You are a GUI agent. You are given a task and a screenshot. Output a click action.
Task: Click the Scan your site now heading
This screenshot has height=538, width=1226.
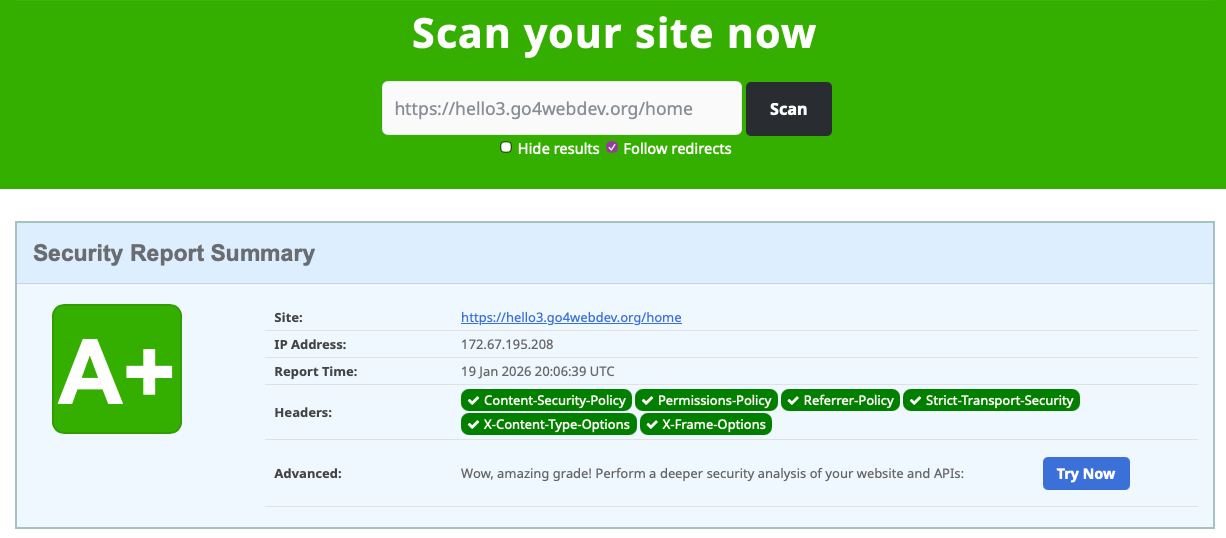614,33
